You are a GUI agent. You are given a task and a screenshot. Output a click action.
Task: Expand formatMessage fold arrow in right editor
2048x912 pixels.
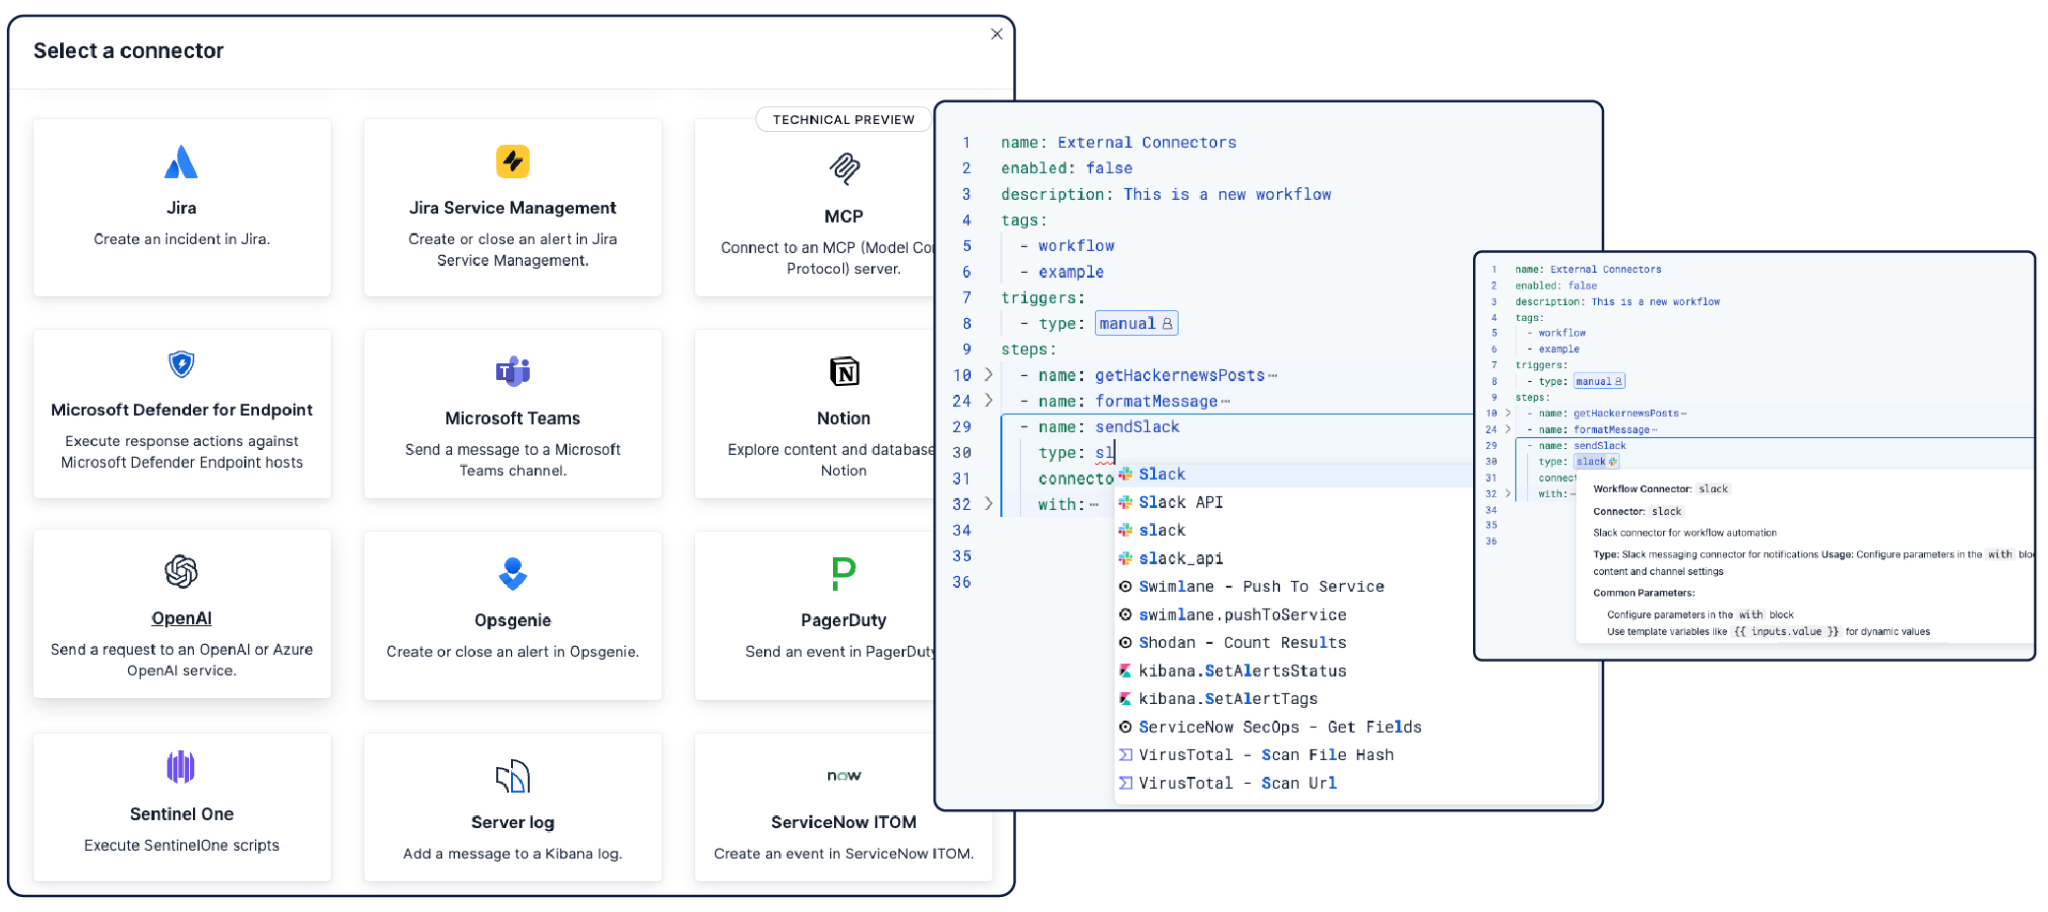(1508, 429)
